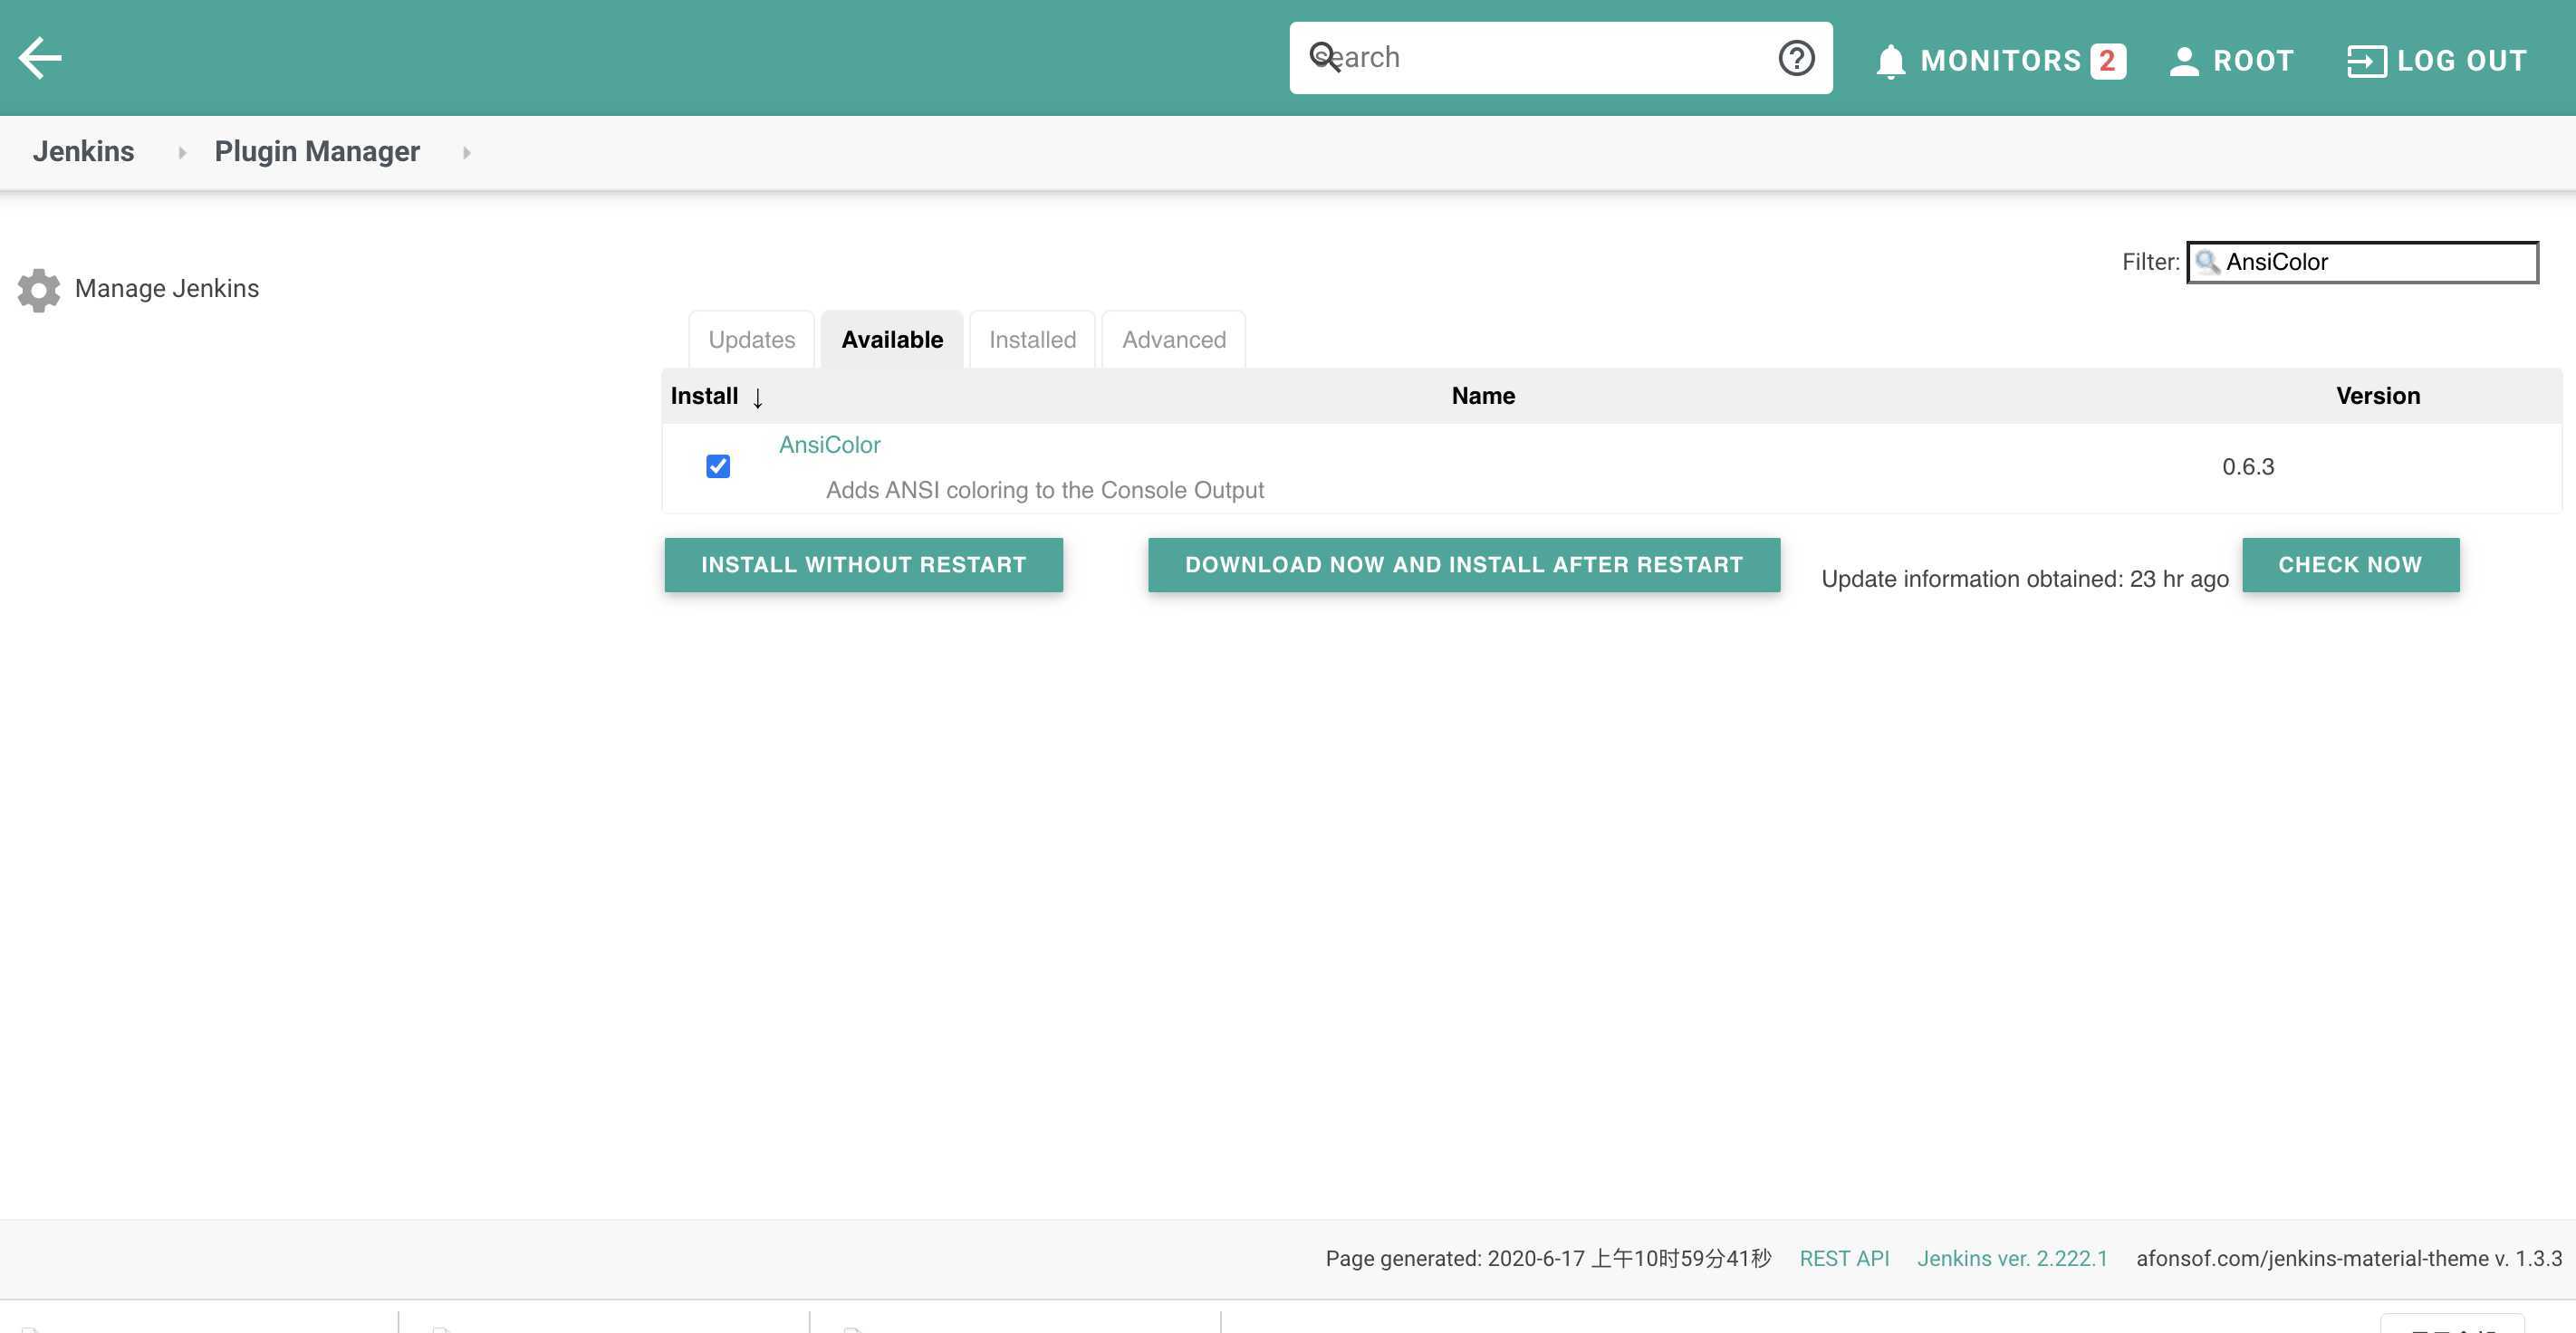Screen dimensions: 2576x1333
Task: Click the version value 0.6.3
Action: click(2248, 467)
